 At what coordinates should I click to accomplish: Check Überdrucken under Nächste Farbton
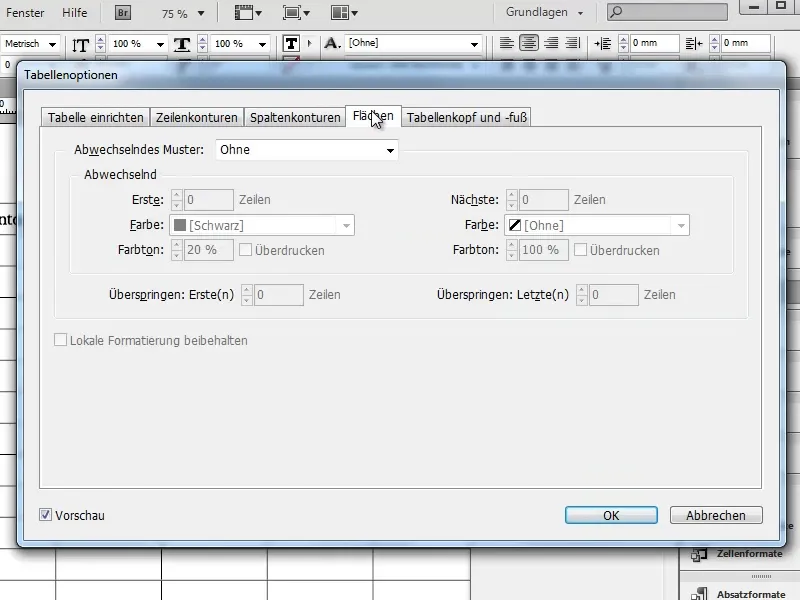pyautogui.click(x=580, y=250)
